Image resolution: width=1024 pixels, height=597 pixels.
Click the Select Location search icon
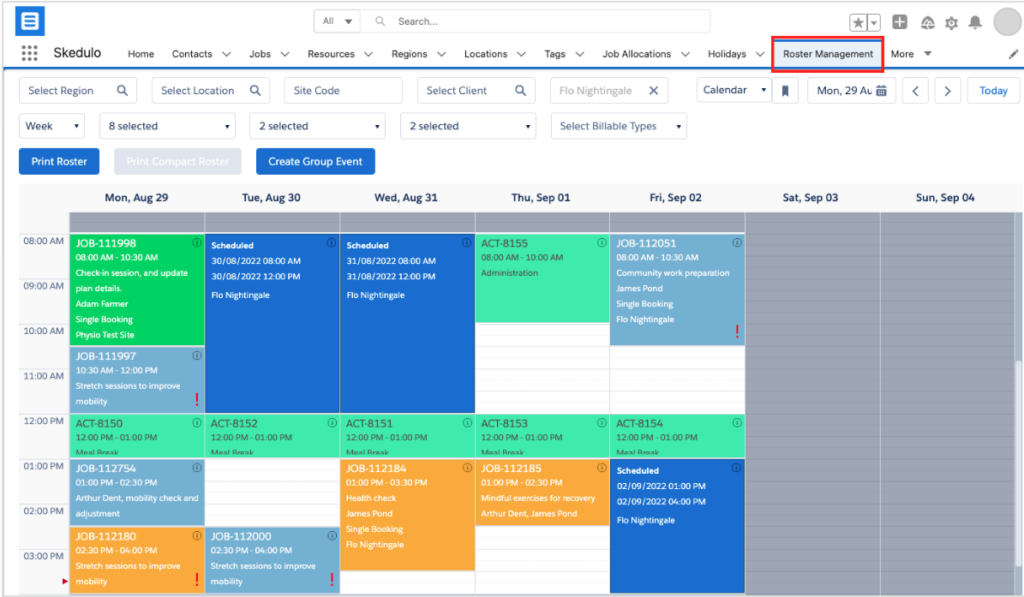coord(255,91)
